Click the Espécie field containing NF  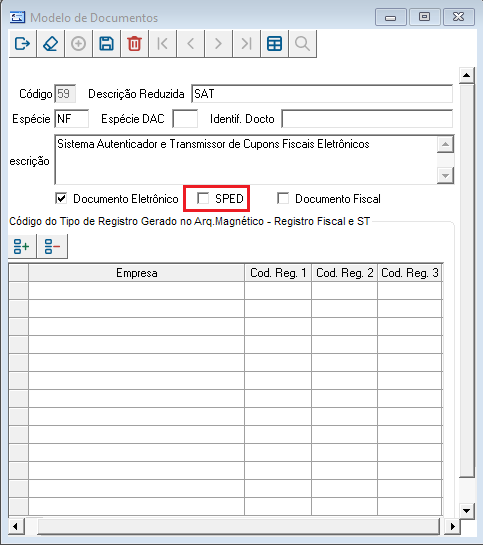pyautogui.click(x=72, y=119)
